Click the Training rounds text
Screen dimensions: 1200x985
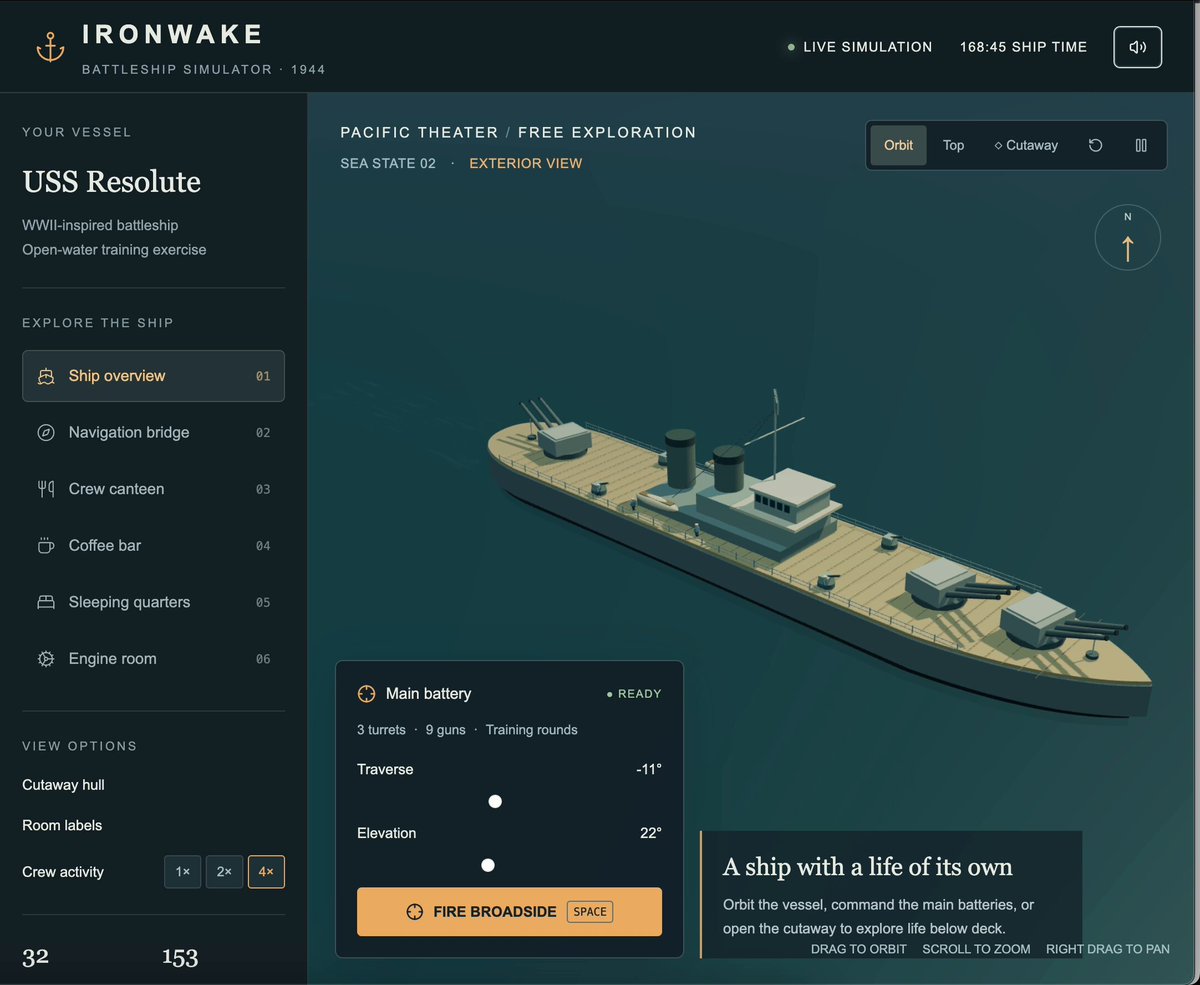tap(532, 730)
